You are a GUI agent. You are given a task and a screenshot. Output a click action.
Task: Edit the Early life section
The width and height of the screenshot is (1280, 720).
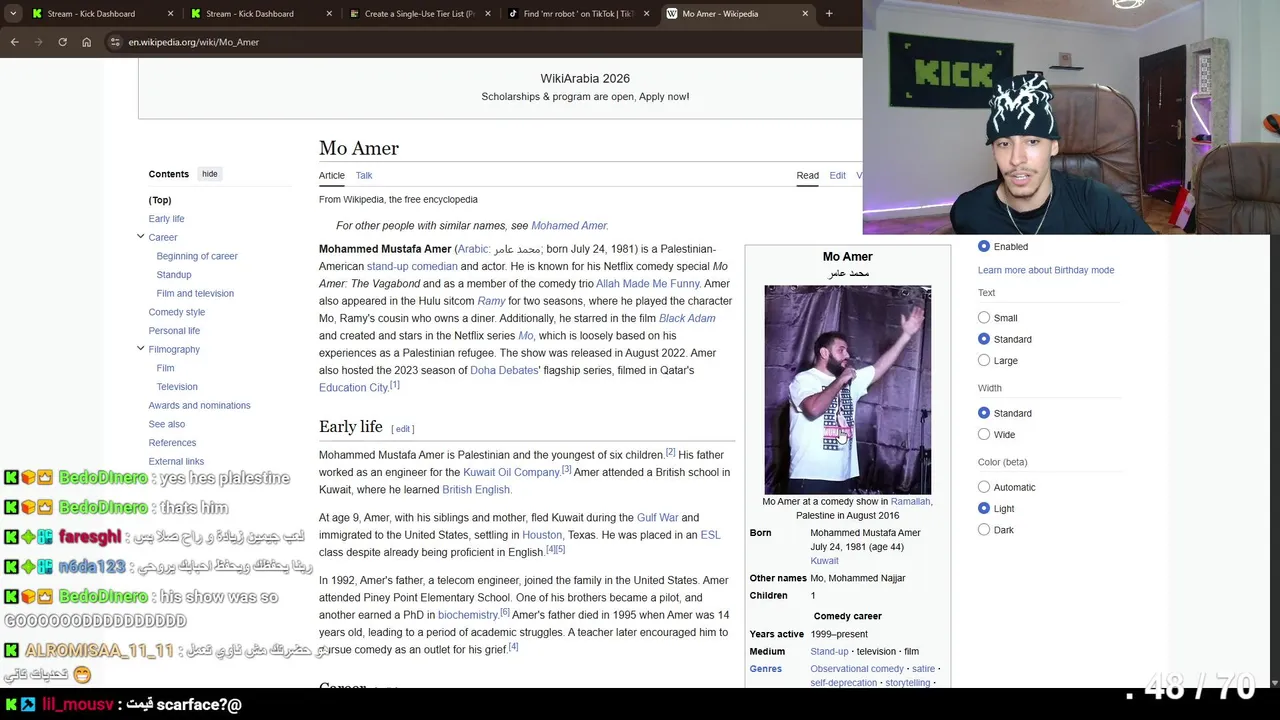(x=403, y=429)
